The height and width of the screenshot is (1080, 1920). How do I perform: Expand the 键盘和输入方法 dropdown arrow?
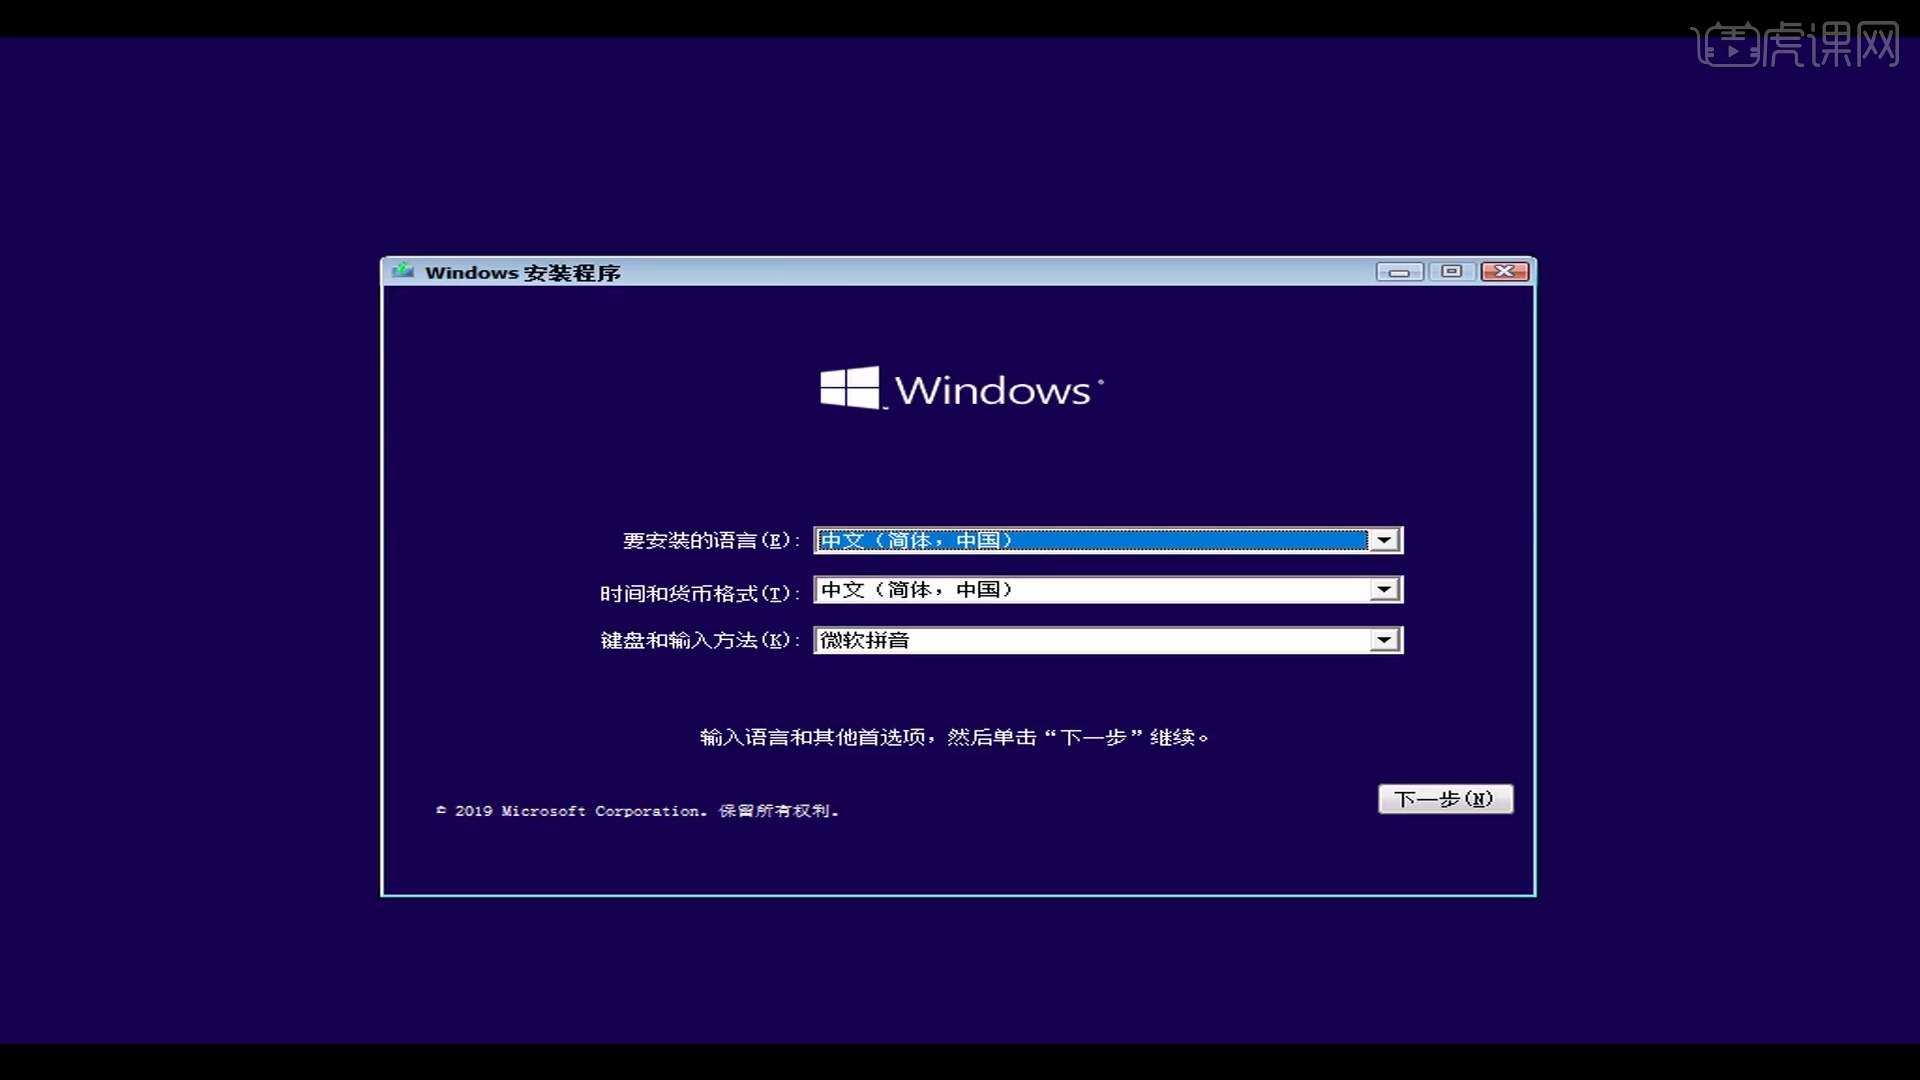pos(1384,640)
